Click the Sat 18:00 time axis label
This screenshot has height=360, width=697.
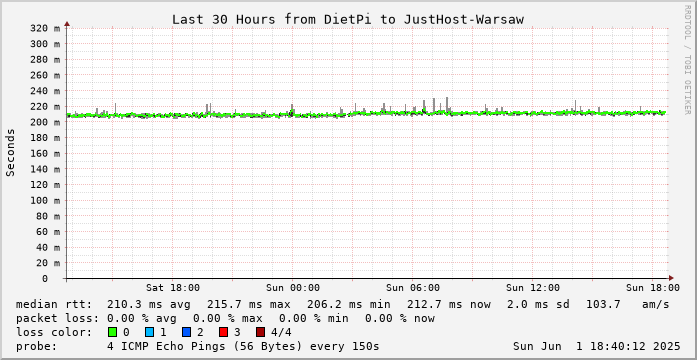pos(173,288)
